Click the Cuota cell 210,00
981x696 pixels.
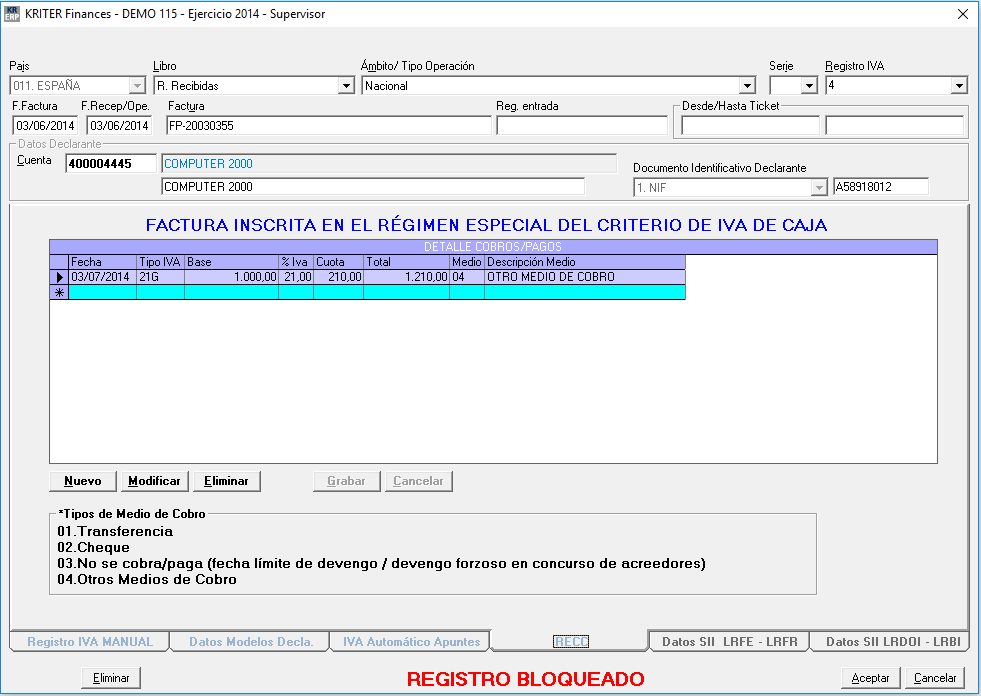click(x=338, y=277)
